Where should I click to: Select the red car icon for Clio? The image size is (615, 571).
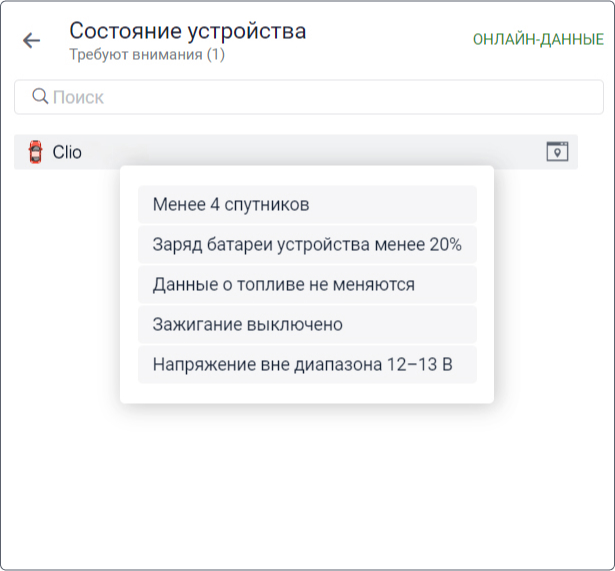point(35,152)
